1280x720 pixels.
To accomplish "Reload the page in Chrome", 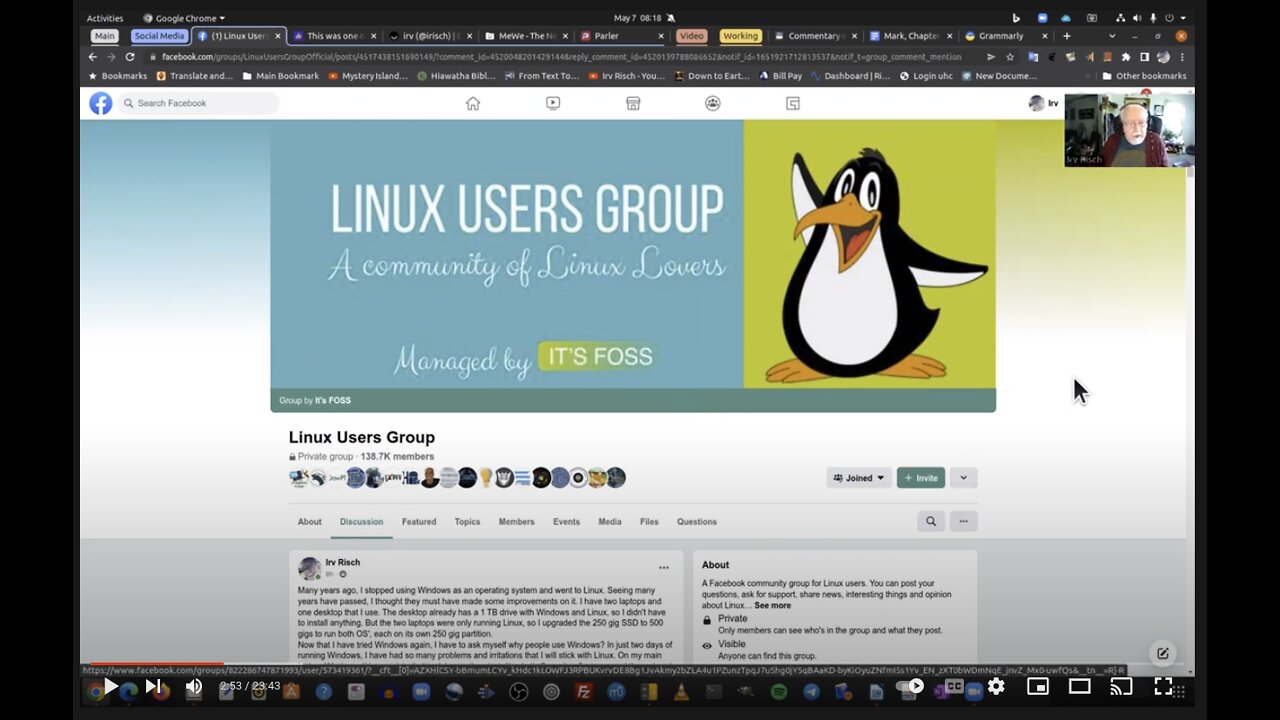I will (130, 57).
